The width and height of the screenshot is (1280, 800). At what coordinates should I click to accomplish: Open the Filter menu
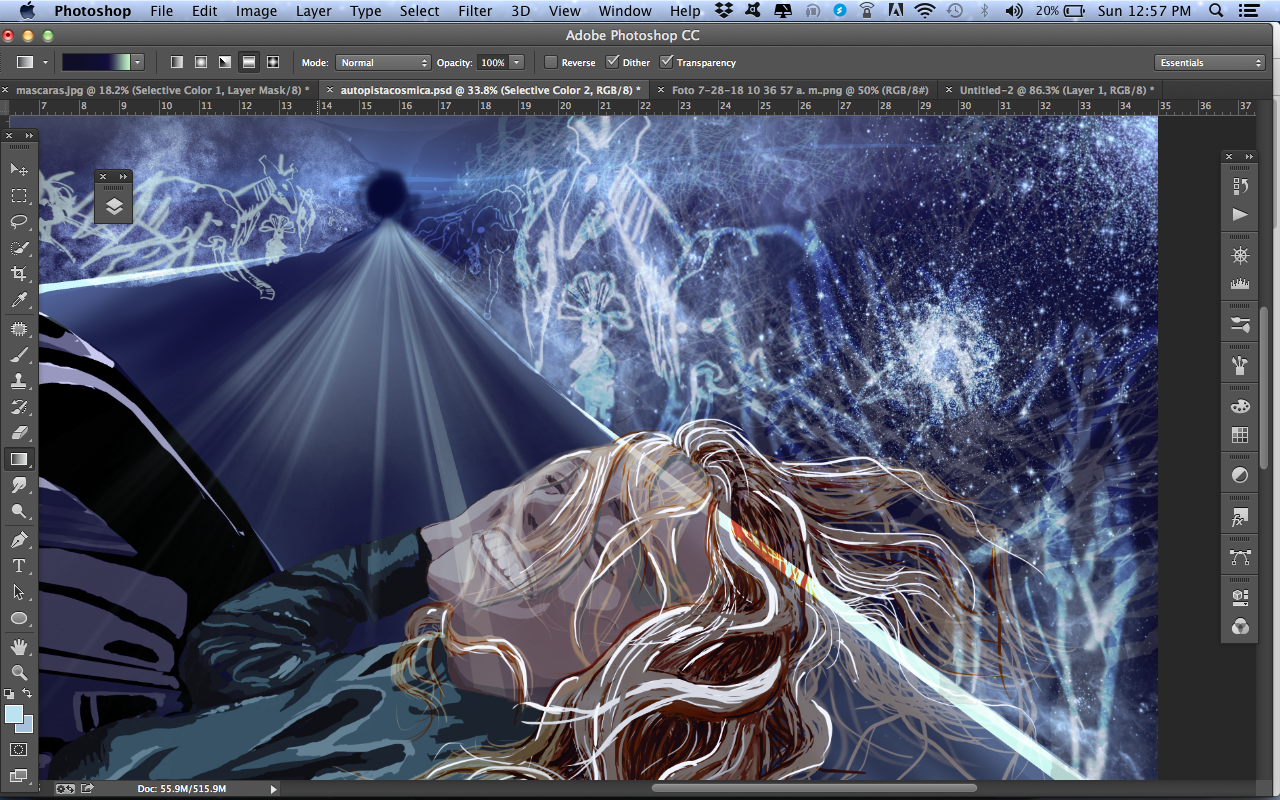point(475,11)
